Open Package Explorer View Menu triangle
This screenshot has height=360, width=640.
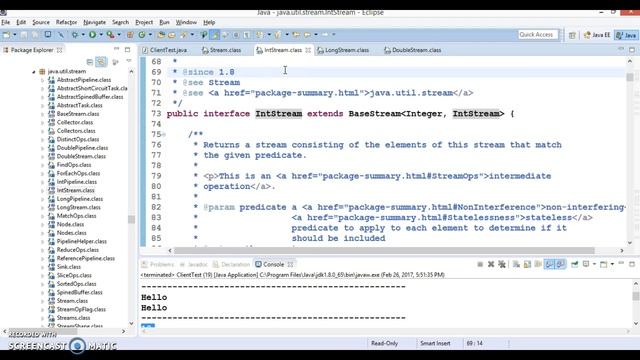click(x=129, y=61)
